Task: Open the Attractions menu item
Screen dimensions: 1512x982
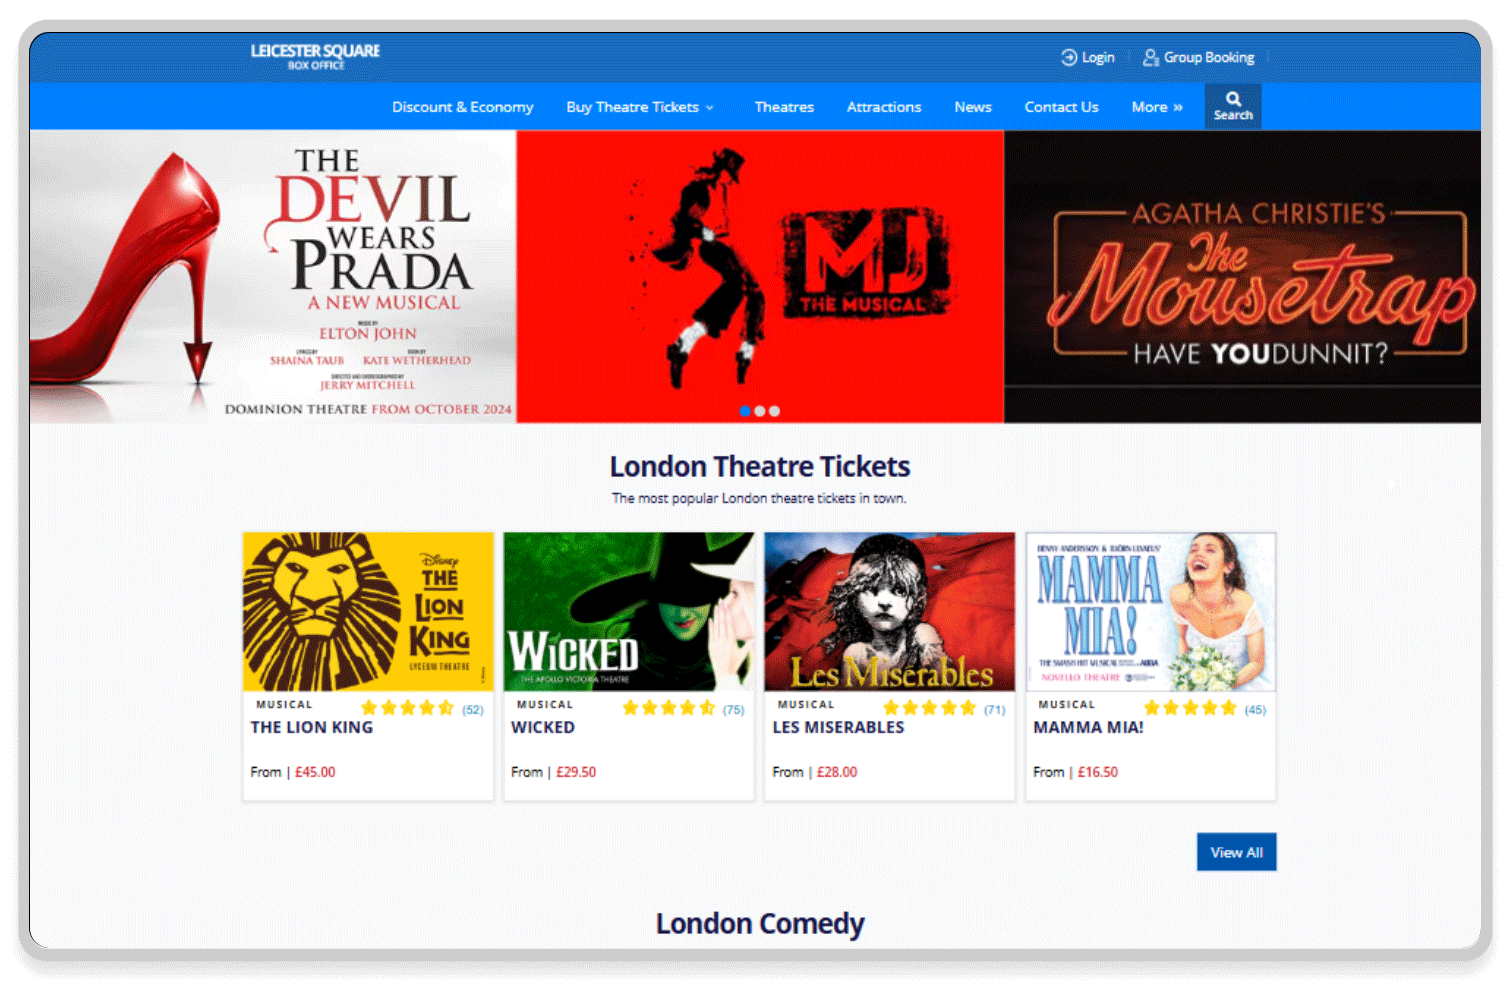Action: (x=884, y=107)
